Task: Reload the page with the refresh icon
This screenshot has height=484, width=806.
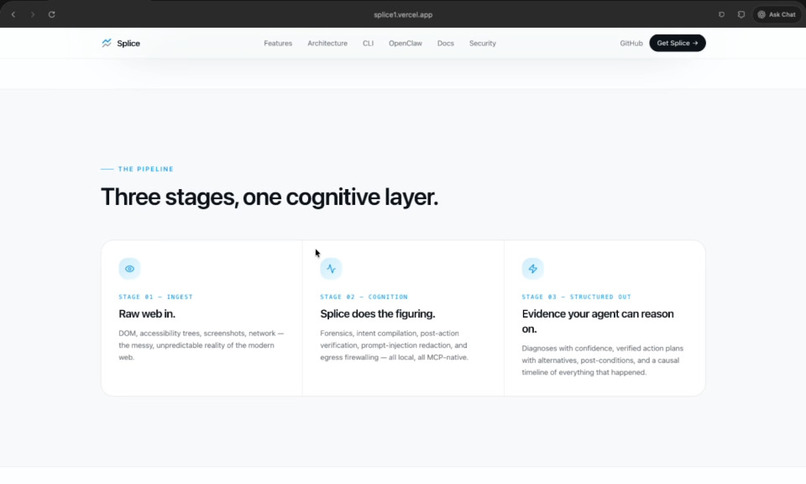Action: pyautogui.click(x=52, y=14)
